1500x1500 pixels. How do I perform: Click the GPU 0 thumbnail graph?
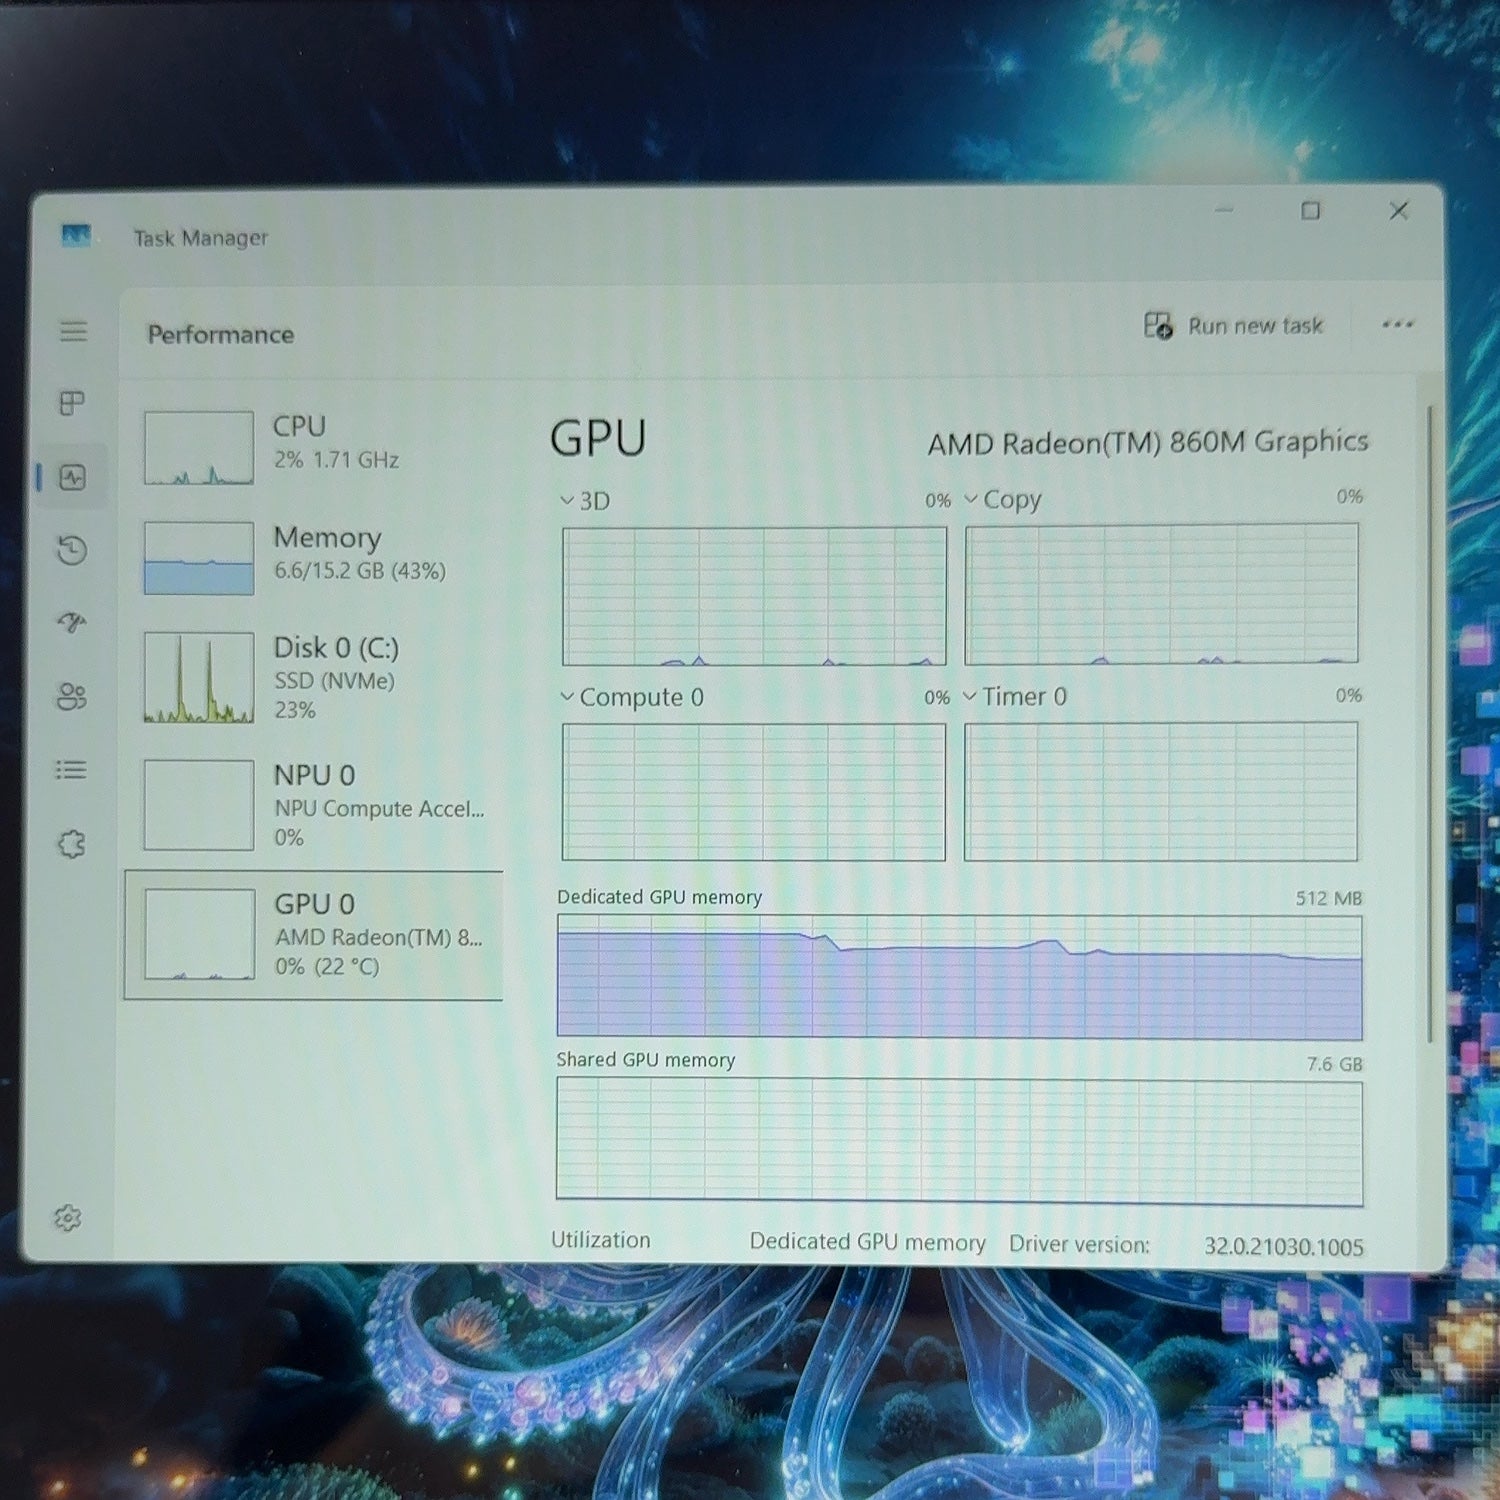click(199, 935)
